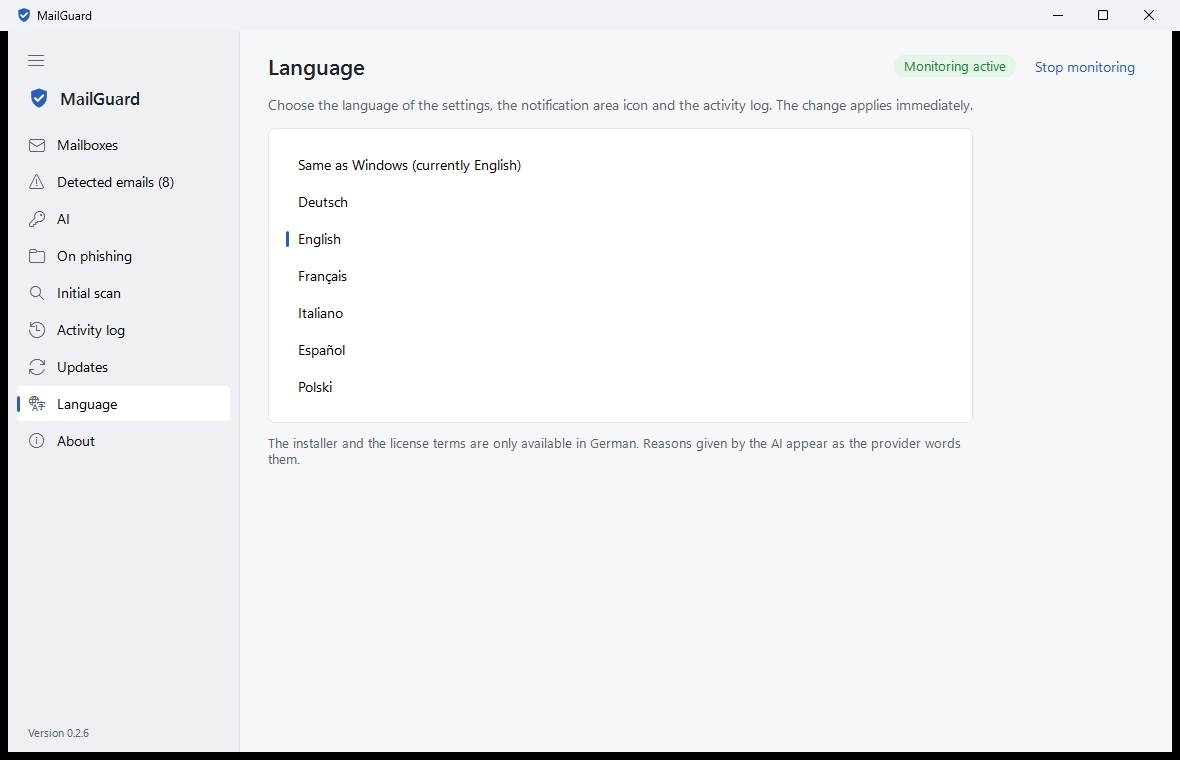Show the Activity log
1180x760 pixels.
tap(123, 330)
